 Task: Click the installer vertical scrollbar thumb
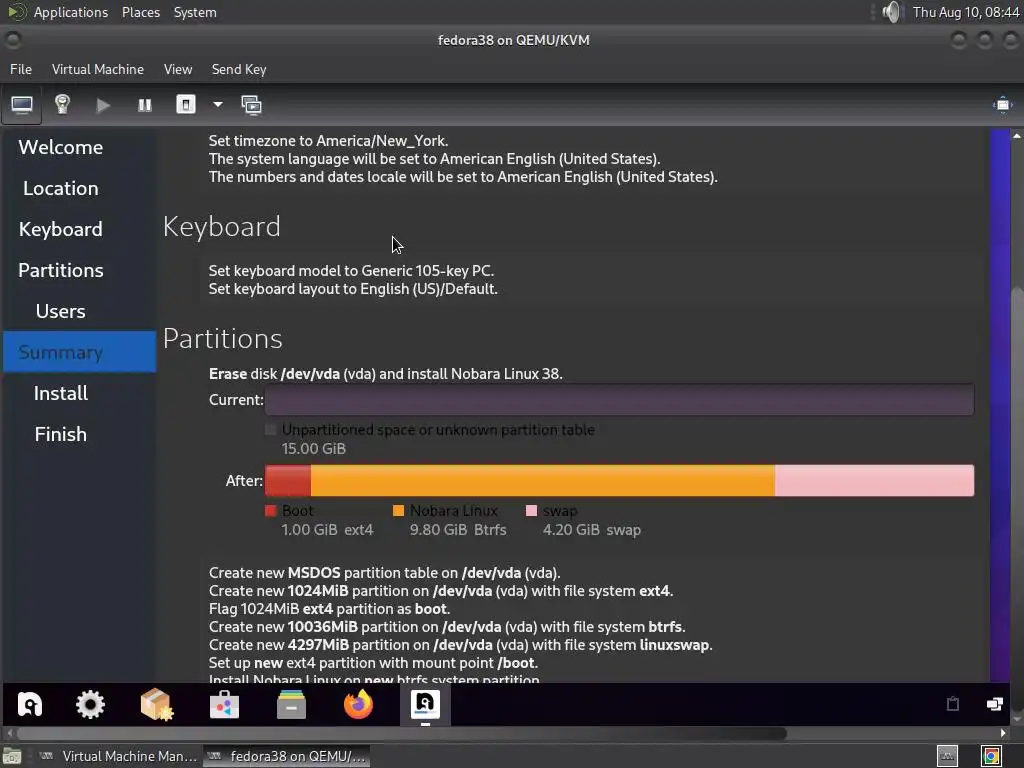[1017, 500]
